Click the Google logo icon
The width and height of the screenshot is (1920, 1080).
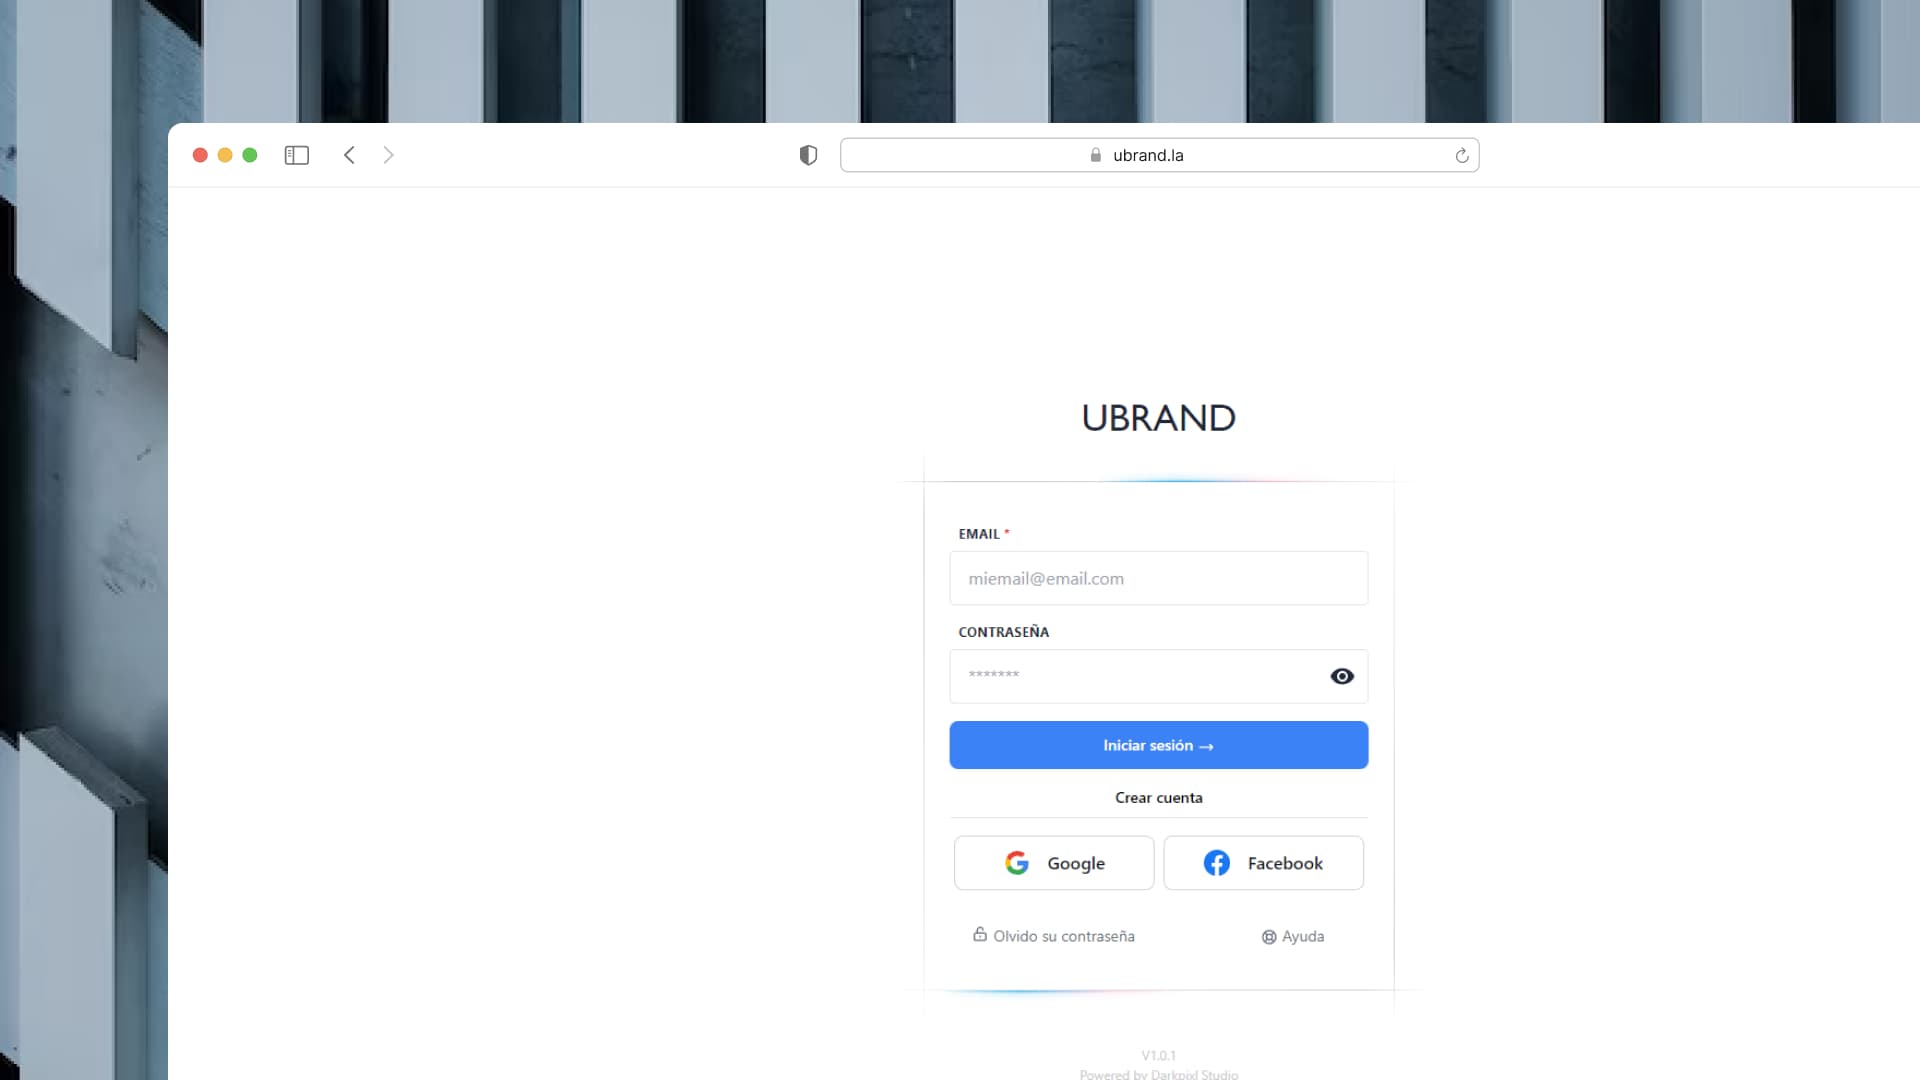[x=1017, y=863]
